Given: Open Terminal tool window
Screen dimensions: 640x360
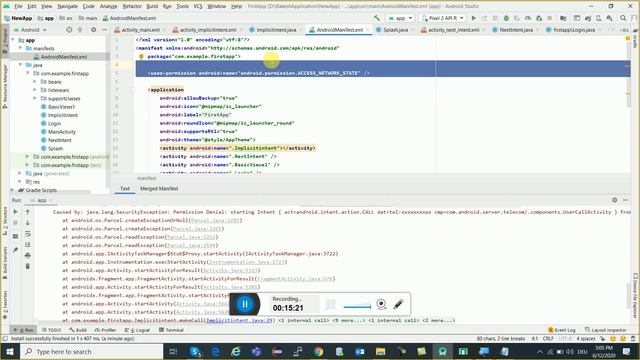Looking at the screenshot, I should coord(171,330).
